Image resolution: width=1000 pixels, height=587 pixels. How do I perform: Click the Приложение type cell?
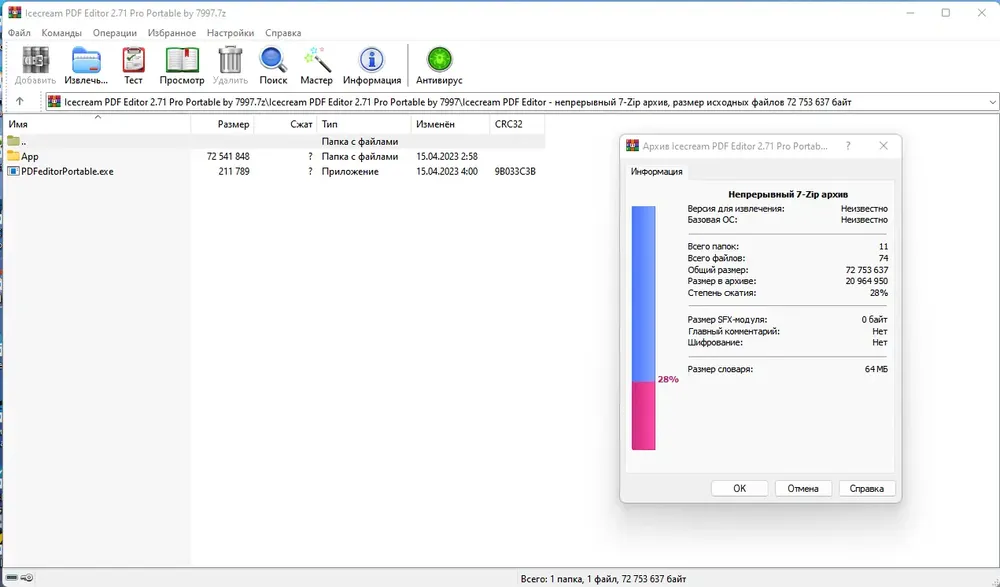[x=350, y=172]
